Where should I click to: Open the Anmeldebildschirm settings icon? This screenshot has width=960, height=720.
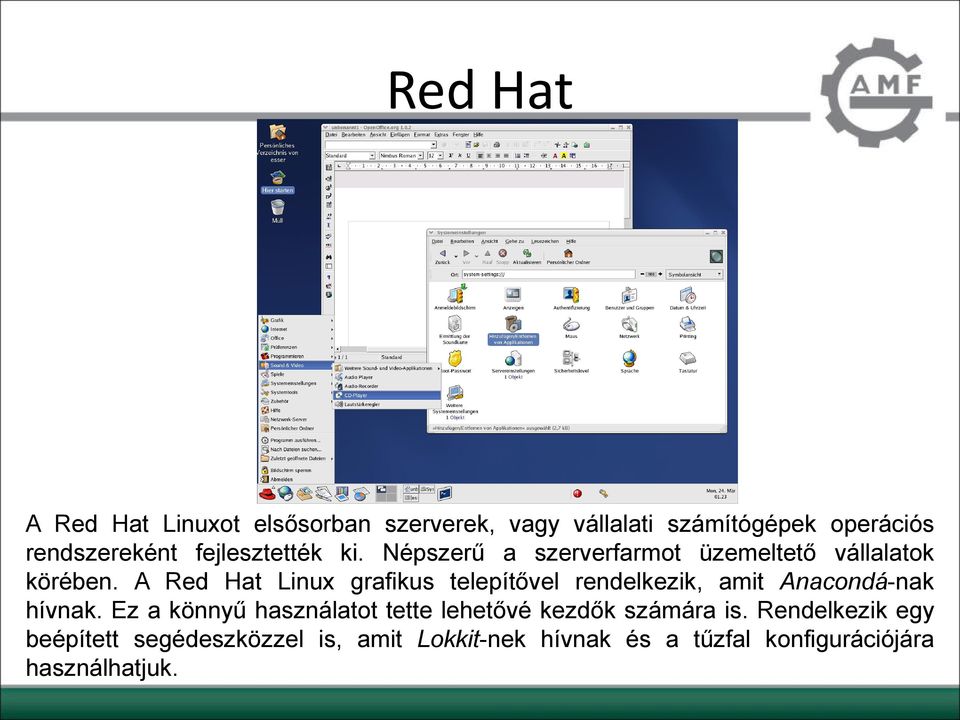click(455, 295)
